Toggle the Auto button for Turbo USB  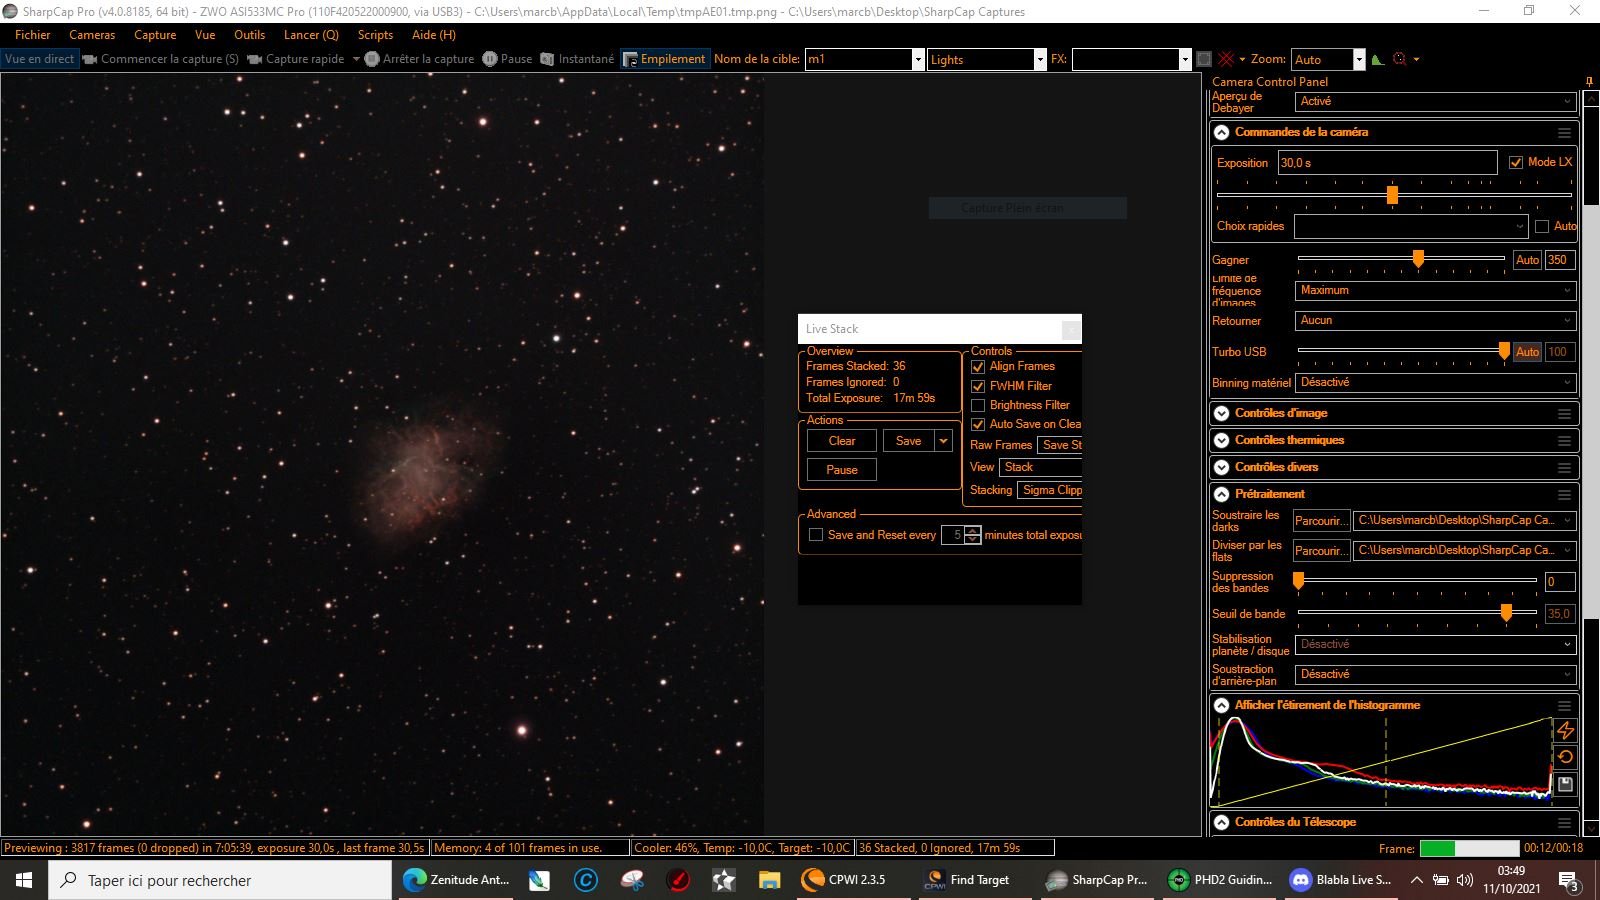point(1527,352)
